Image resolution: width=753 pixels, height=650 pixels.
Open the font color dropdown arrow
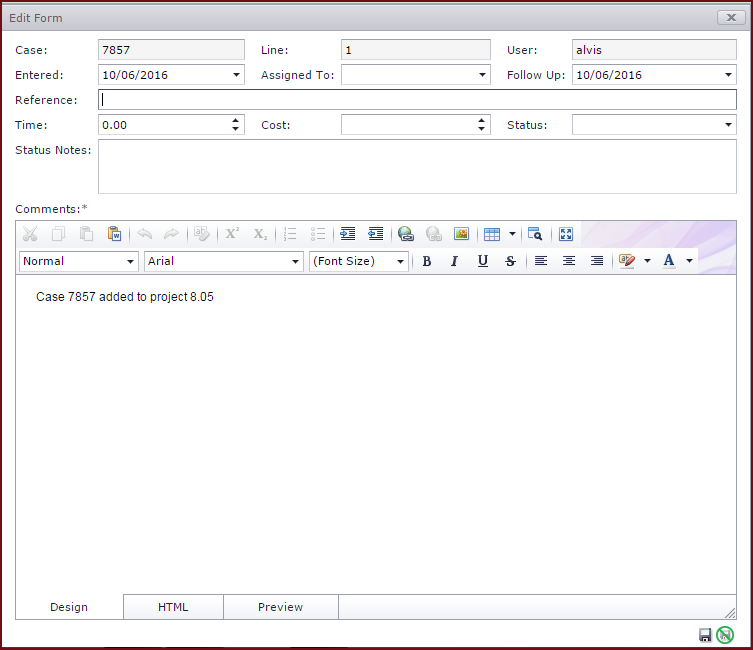(690, 261)
